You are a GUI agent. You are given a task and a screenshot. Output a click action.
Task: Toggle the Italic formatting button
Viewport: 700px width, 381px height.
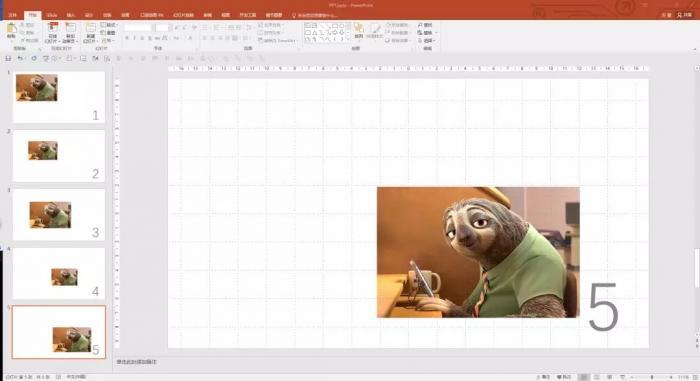tap(135, 38)
